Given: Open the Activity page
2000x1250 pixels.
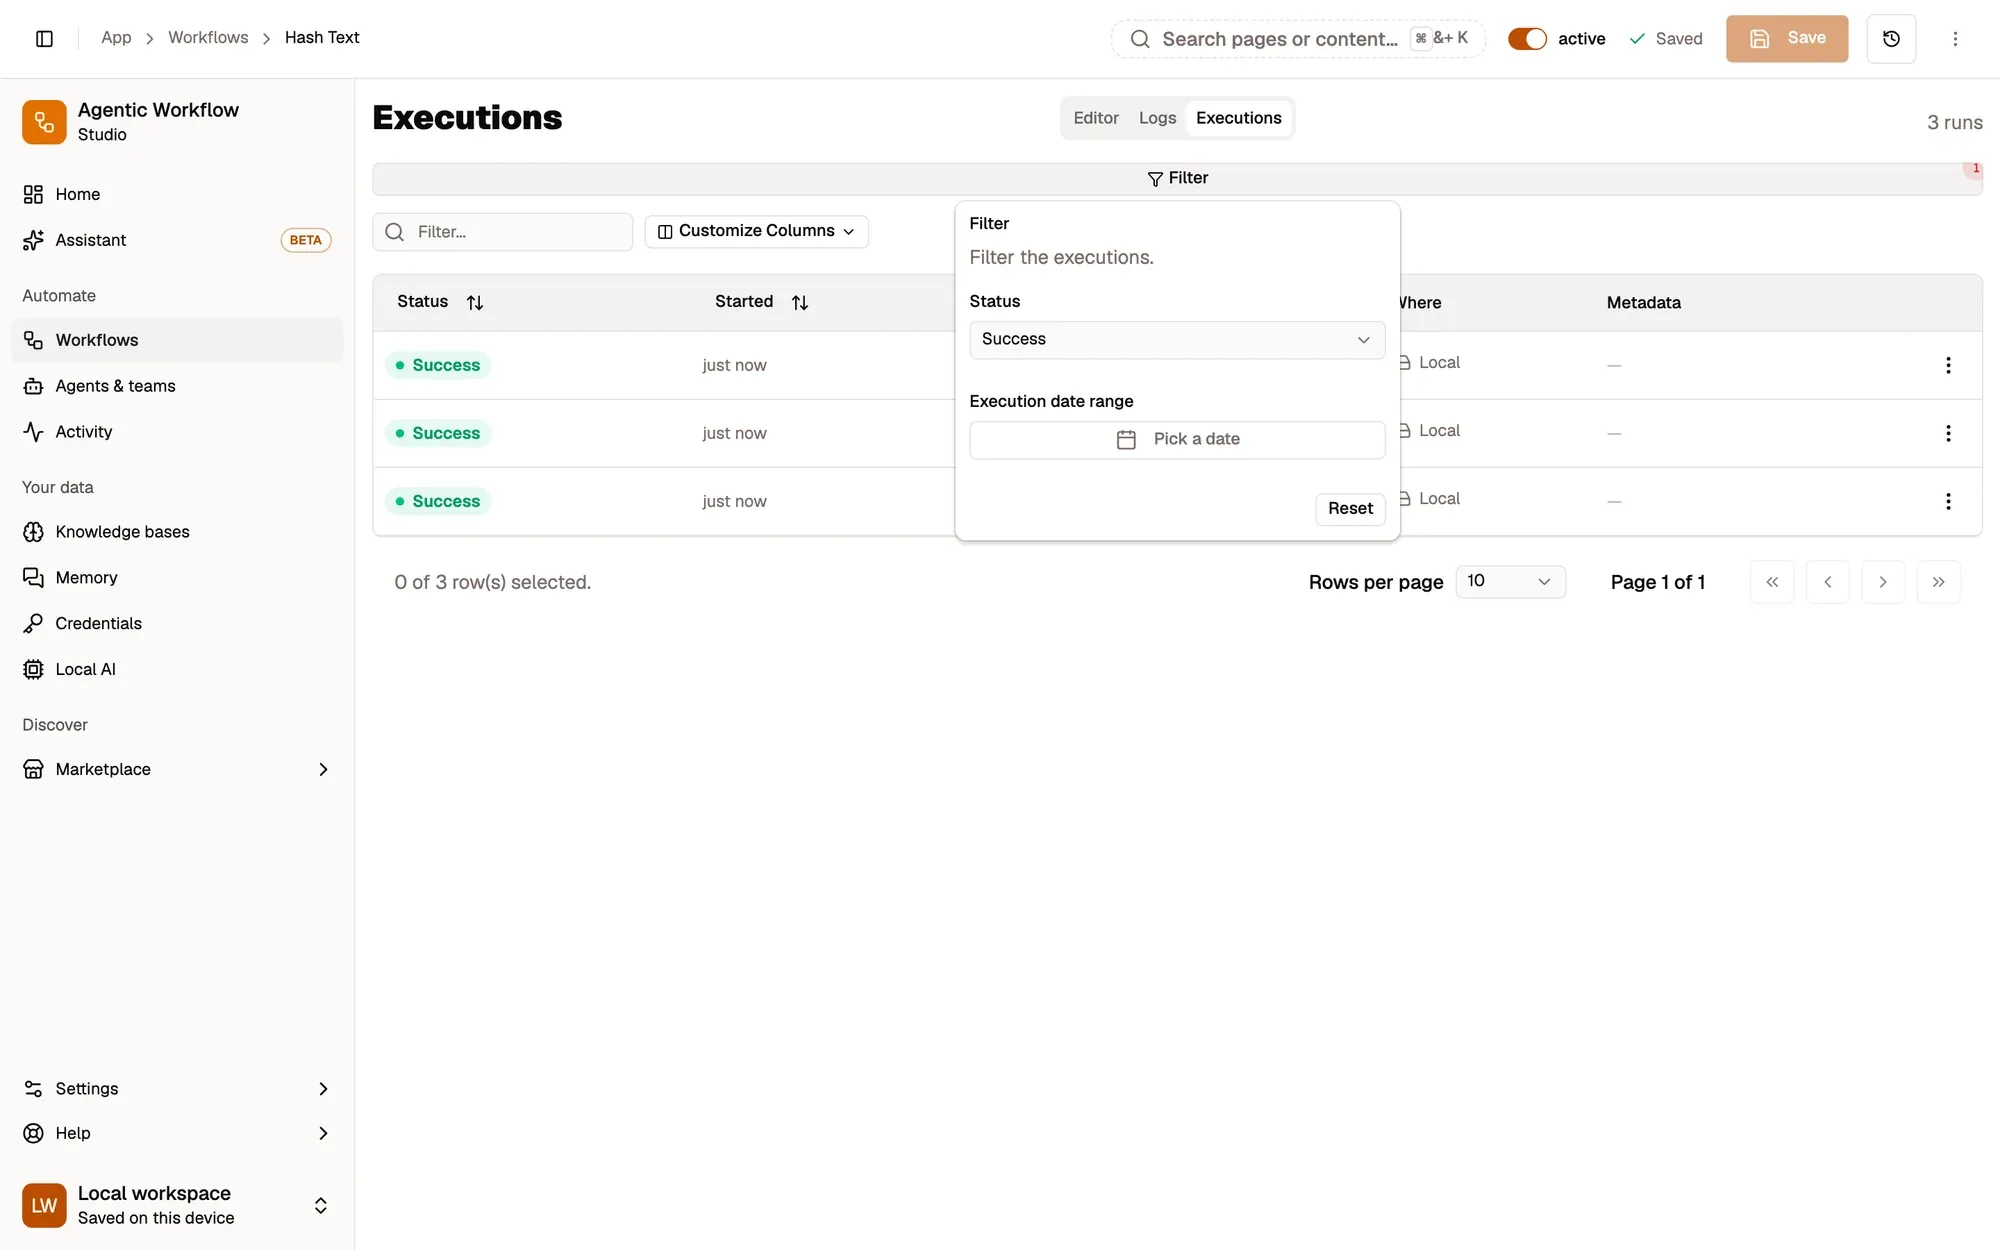Looking at the screenshot, I should 177,432.
